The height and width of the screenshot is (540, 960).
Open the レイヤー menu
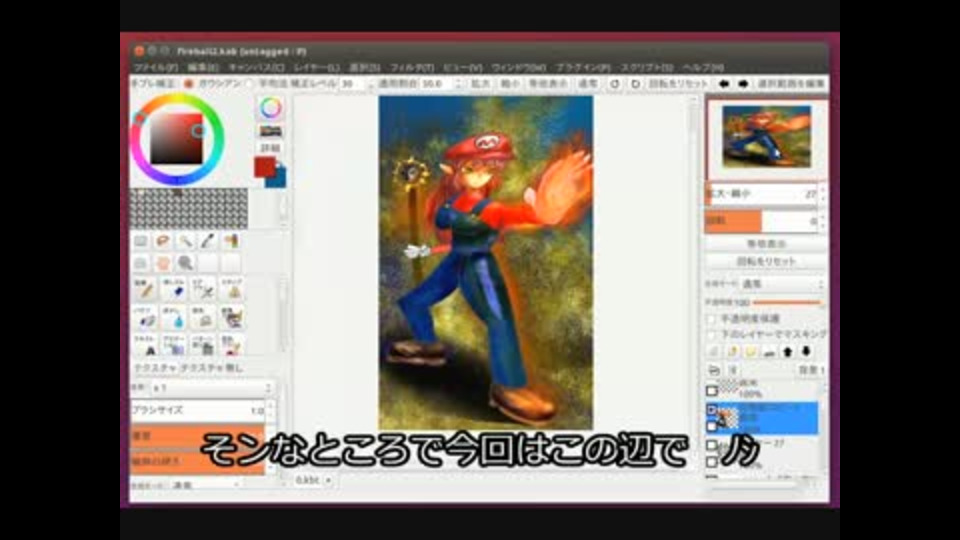point(317,67)
